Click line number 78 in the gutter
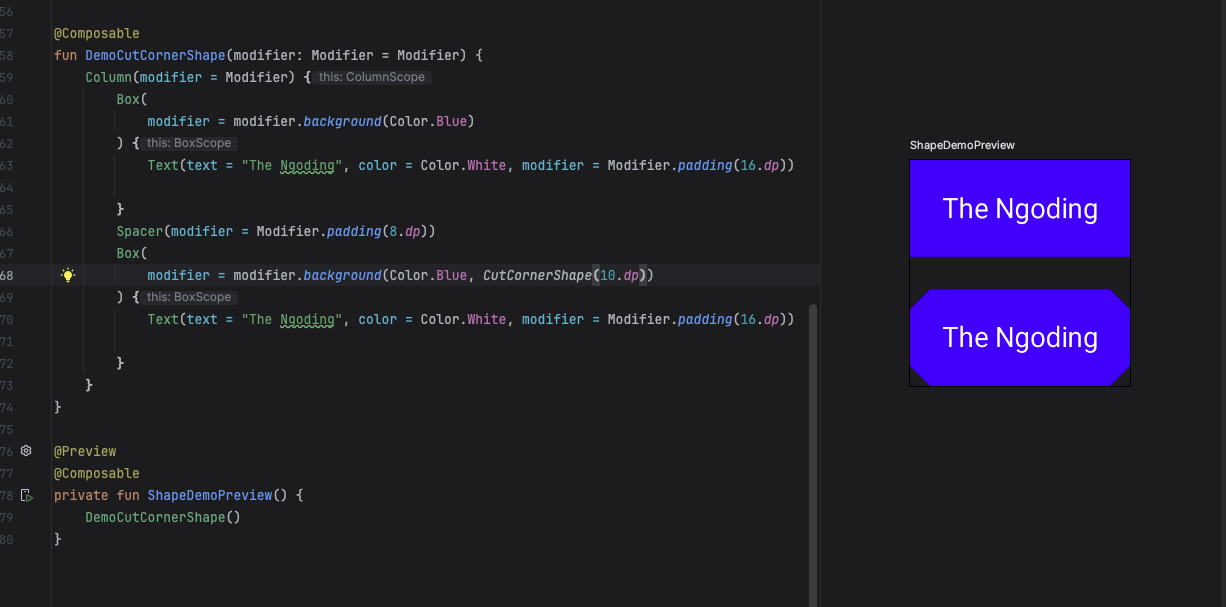The height and width of the screenshot is (607, 1226). click(x=8, y=495)
